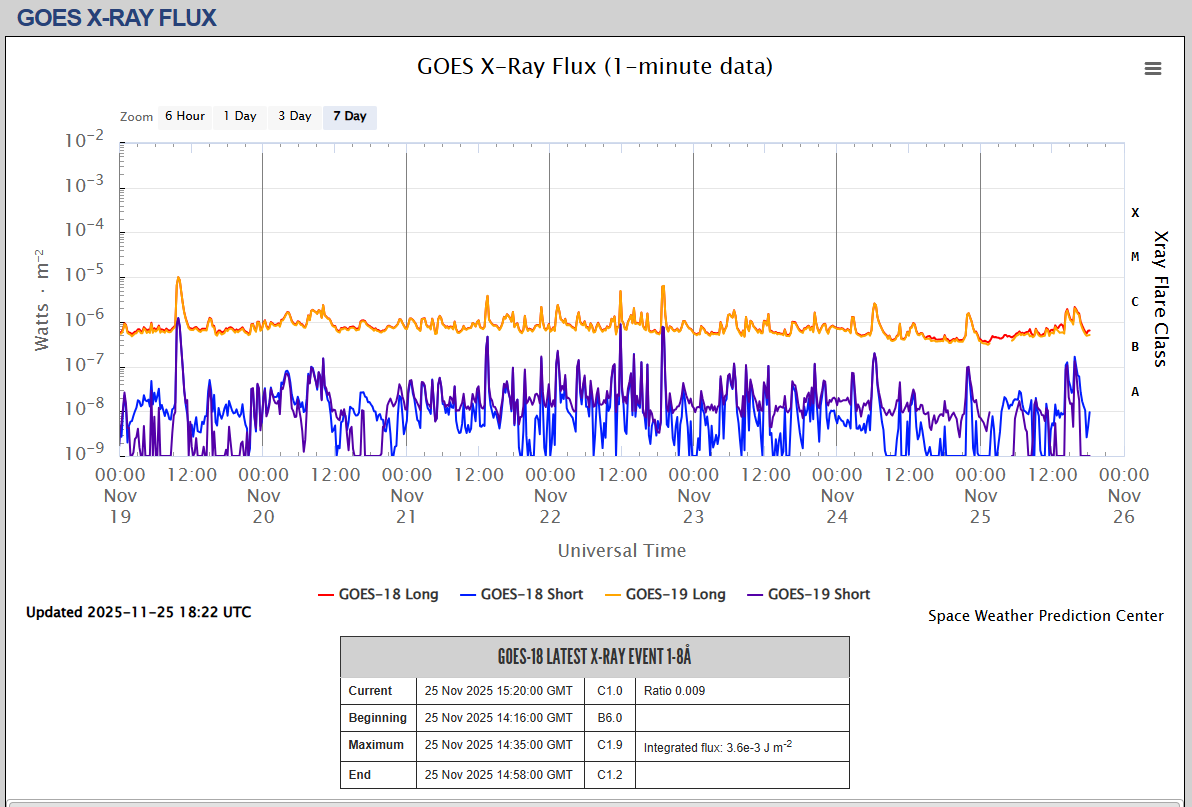Click the Current row timestamp cell

click(499, 691)
